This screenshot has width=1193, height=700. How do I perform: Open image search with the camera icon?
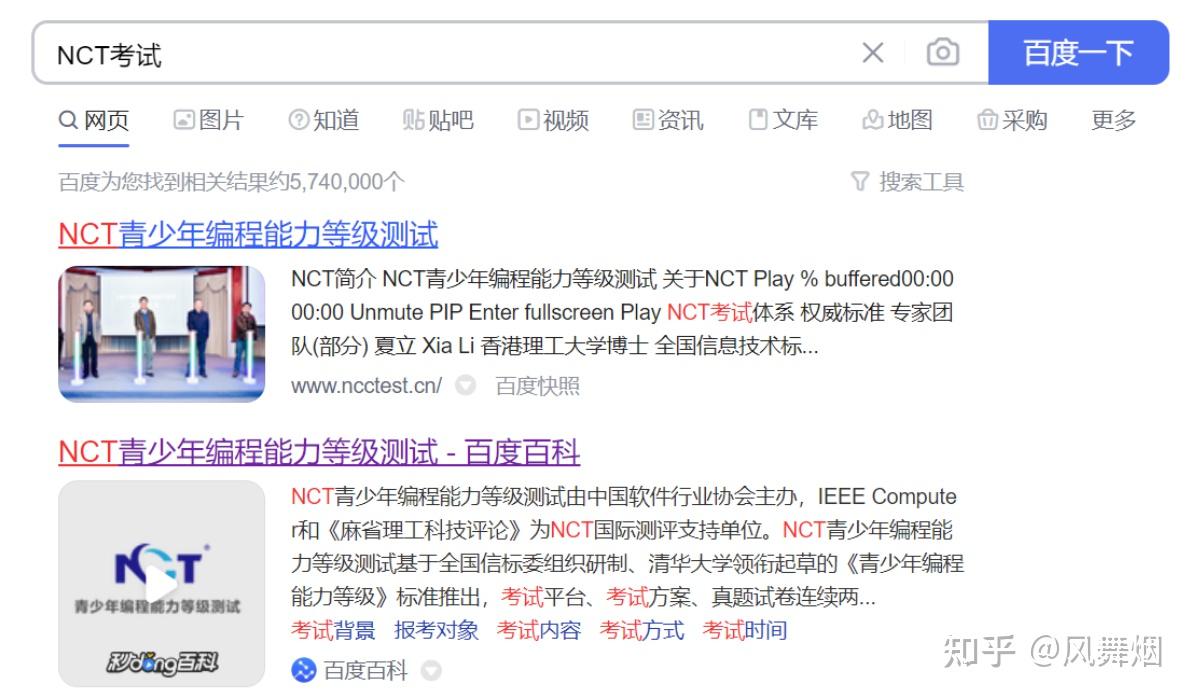pyautogui.click(x=941, y=52)
